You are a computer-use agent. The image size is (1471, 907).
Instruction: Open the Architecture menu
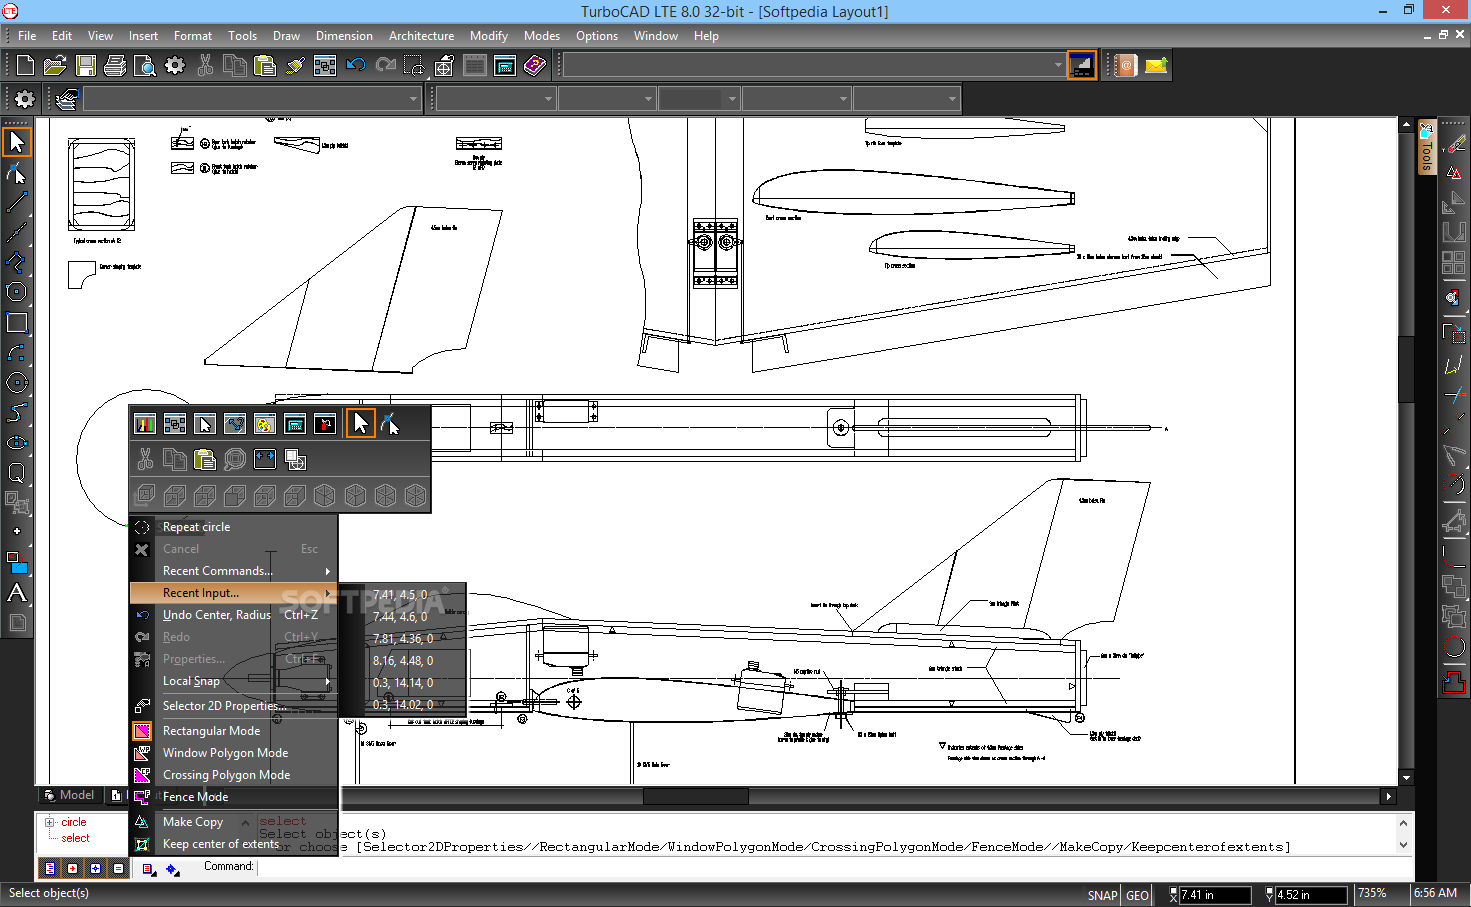[x=421, y=36]
